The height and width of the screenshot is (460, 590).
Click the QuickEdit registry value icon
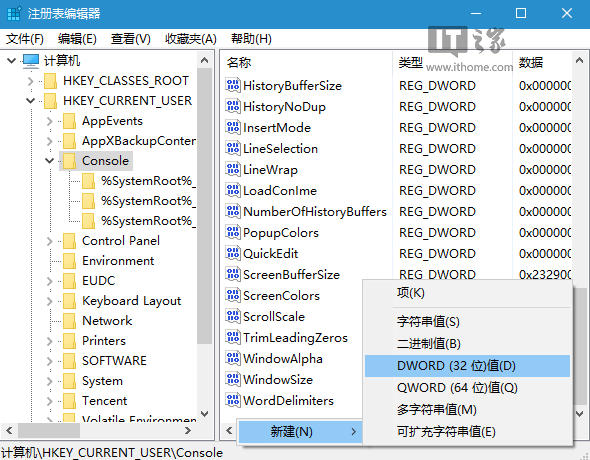click(233, 253)
